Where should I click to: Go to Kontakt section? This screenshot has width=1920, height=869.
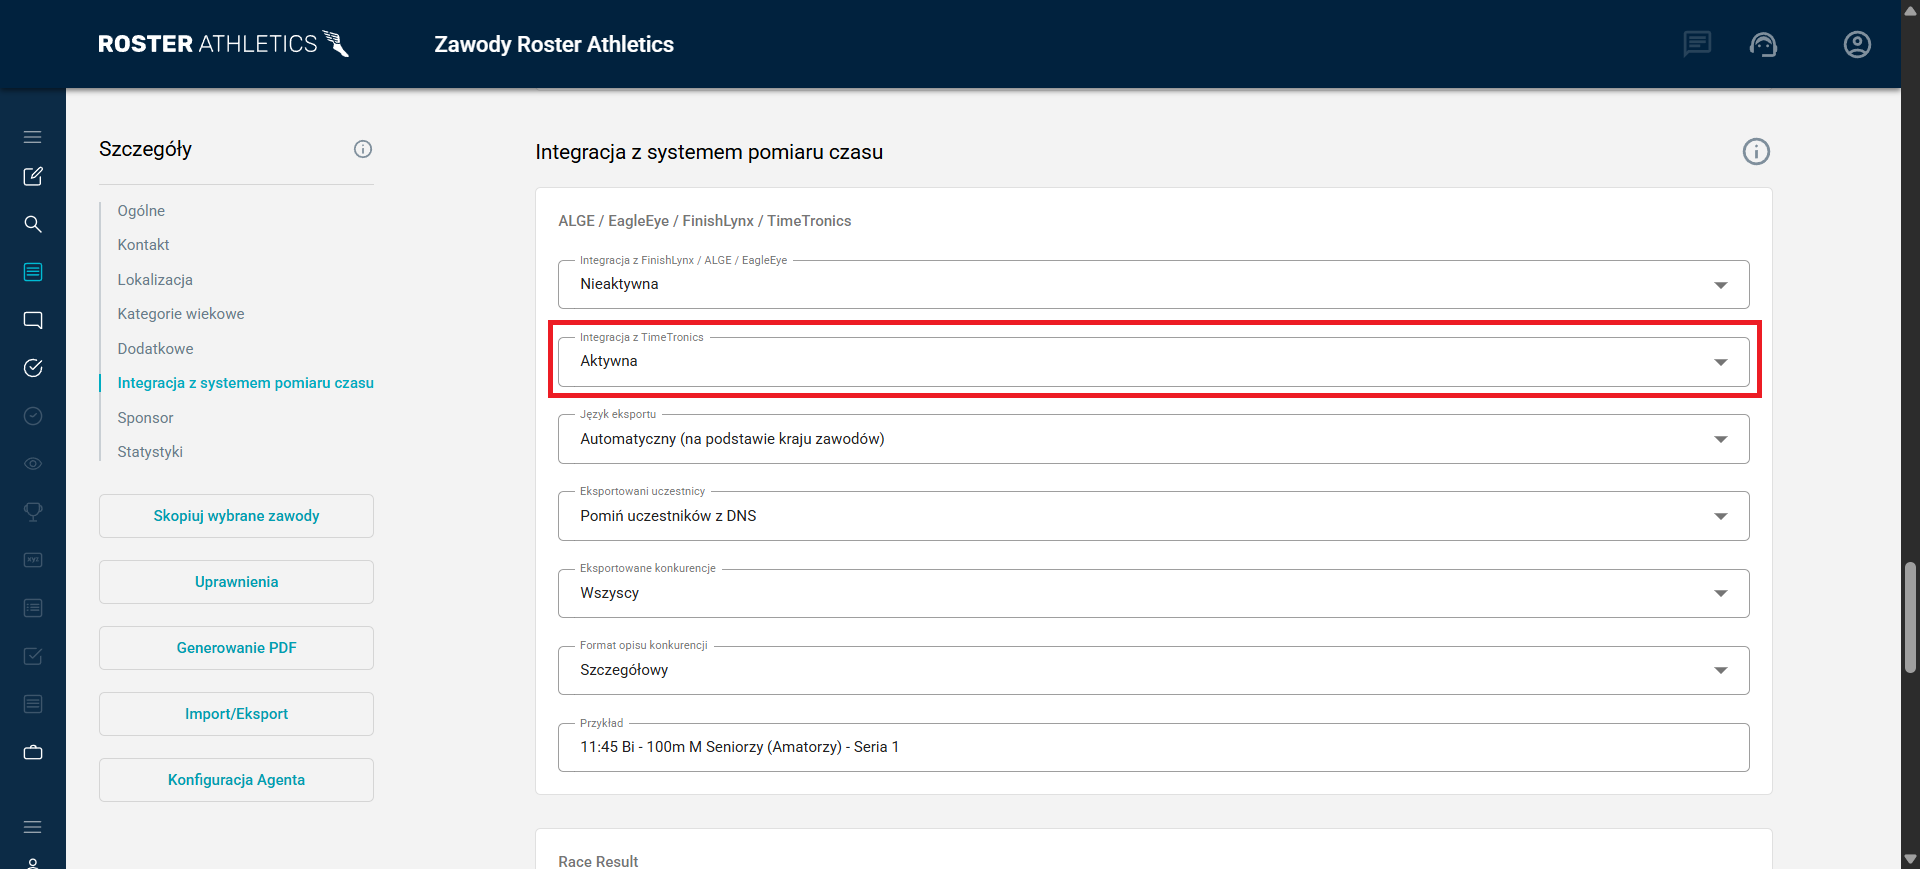click(143, 245)
